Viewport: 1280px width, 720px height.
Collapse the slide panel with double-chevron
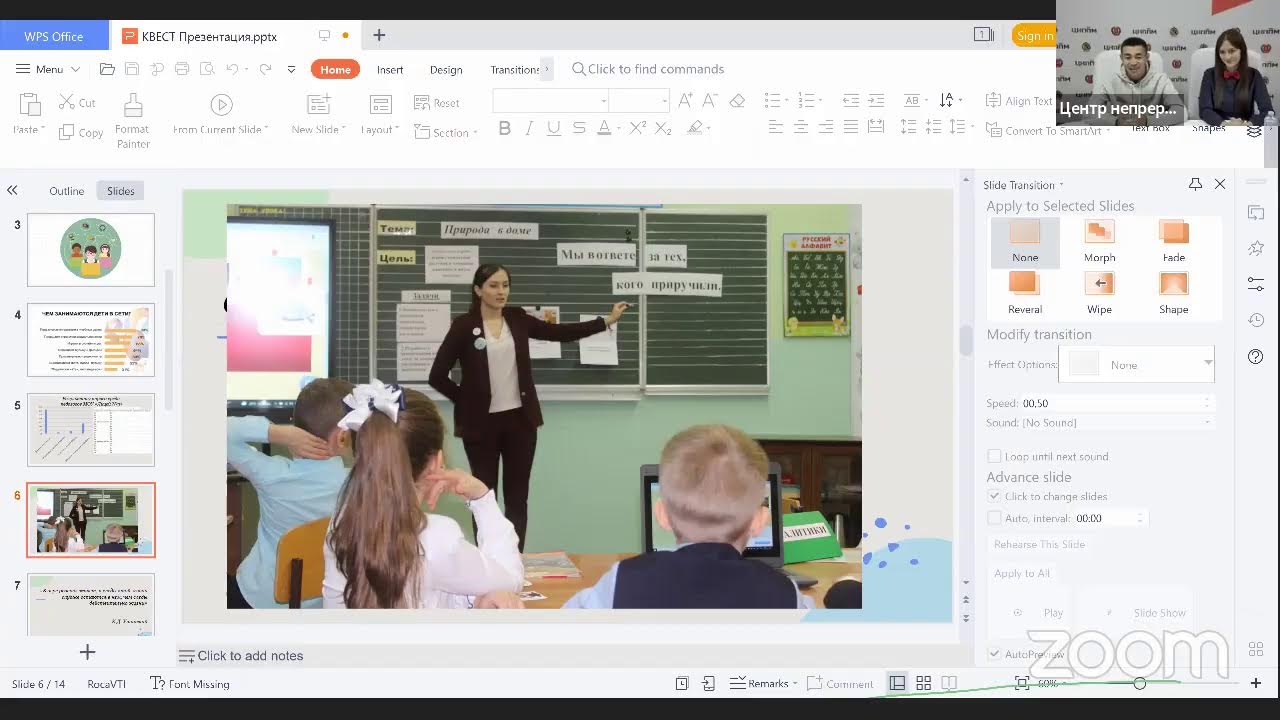click(12, 190)
